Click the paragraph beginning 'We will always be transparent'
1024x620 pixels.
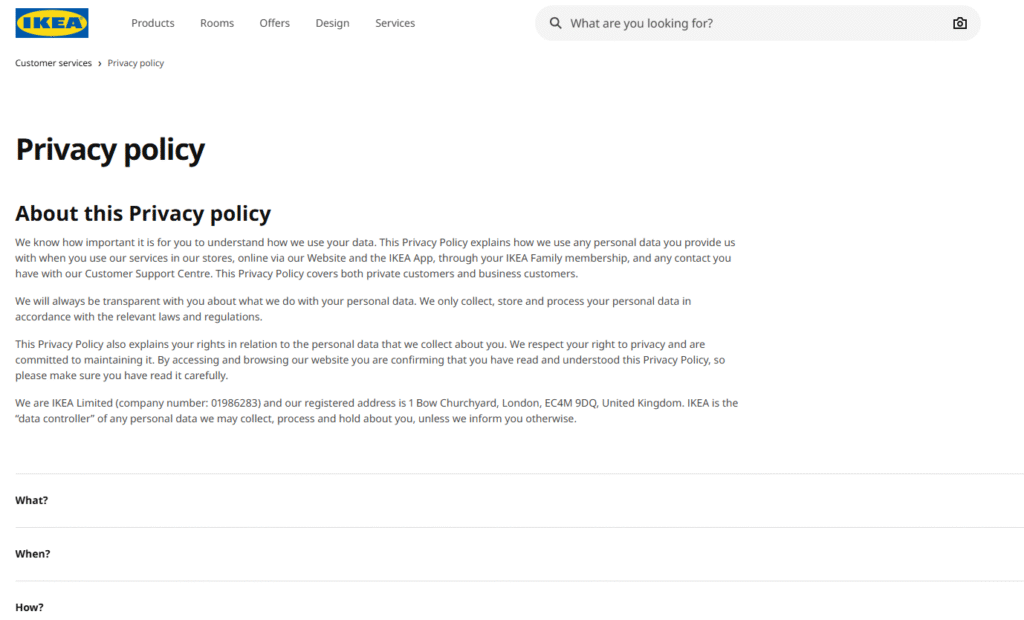pos(353,309)
